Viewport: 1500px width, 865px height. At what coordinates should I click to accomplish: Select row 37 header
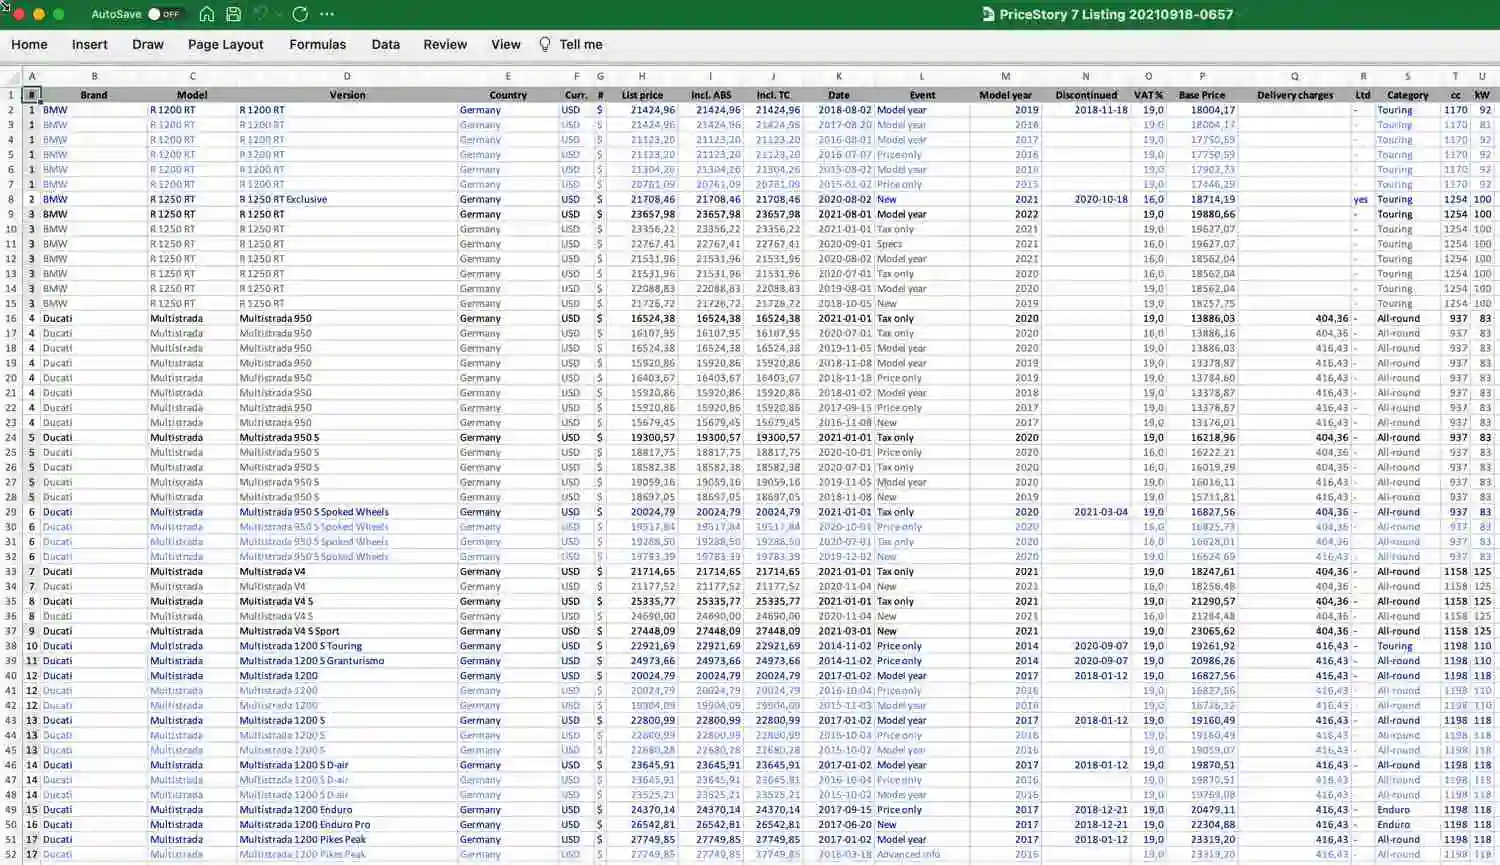(11, 631)
